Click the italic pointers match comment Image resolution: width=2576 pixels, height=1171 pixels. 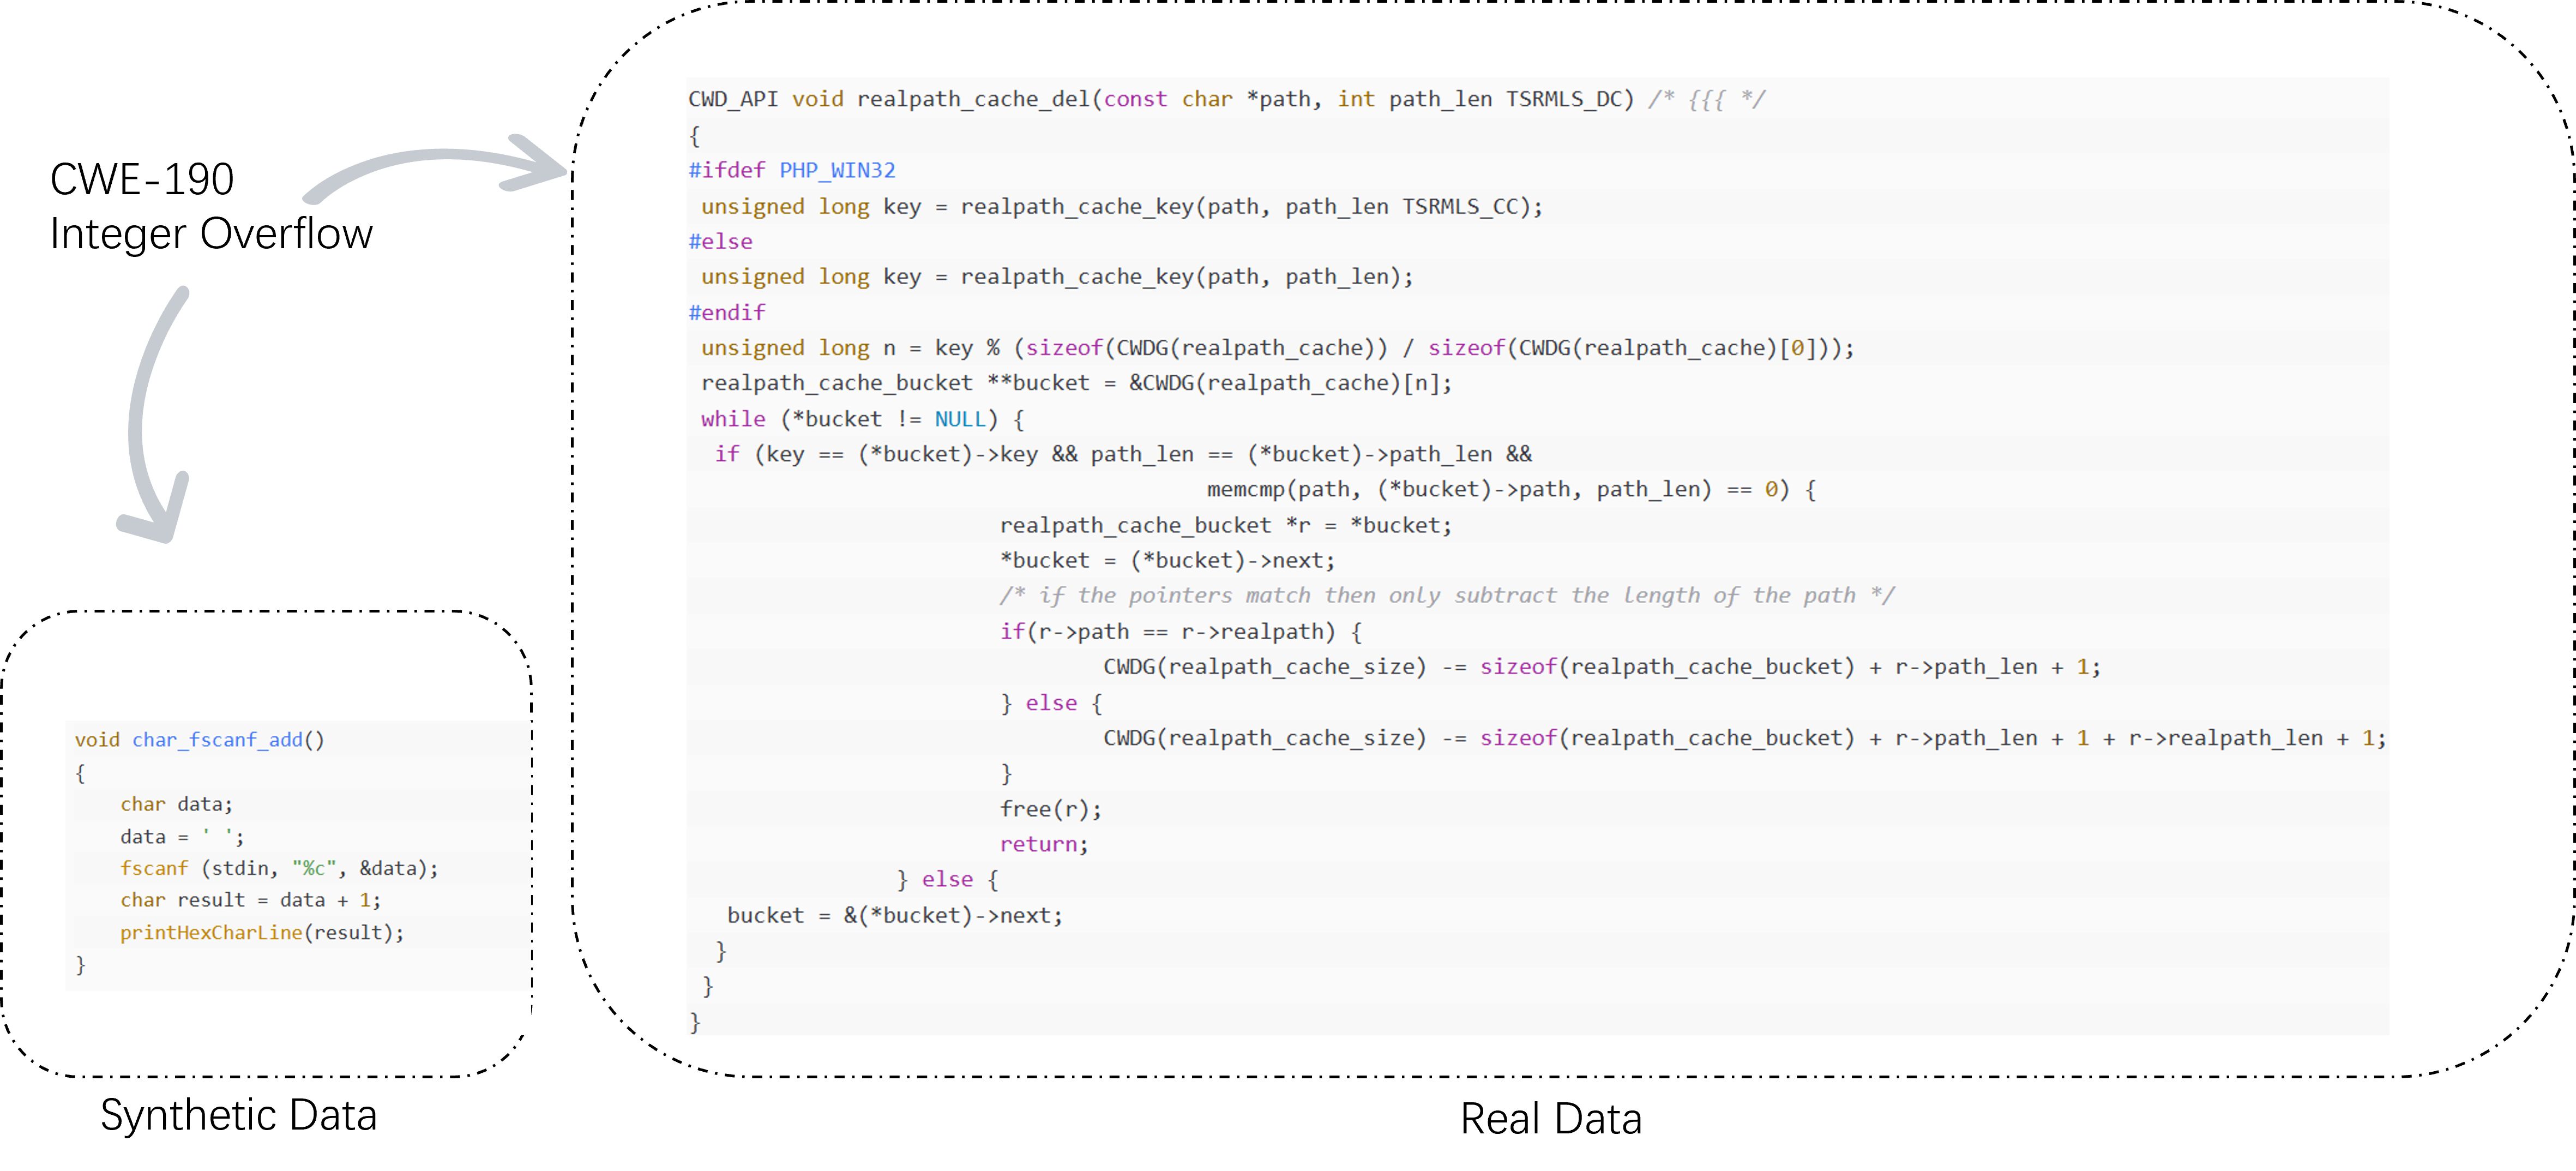tap(1446, 596)
